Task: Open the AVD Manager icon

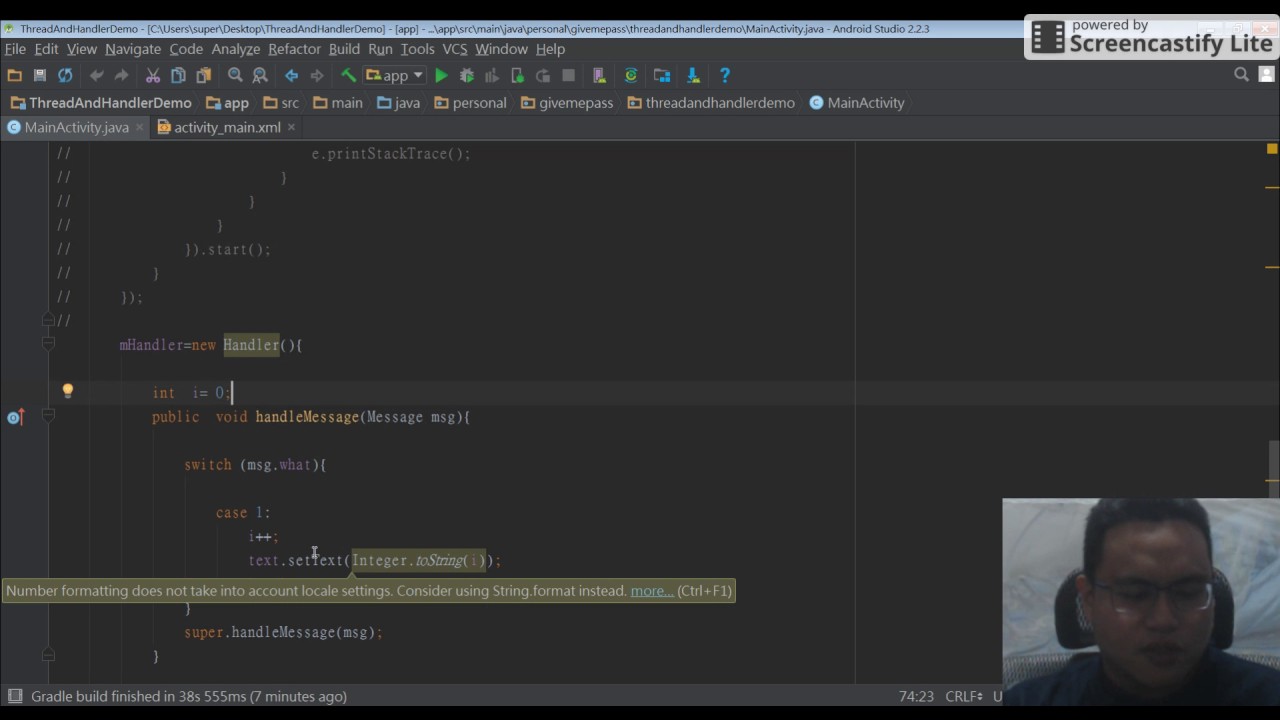Action: 599,75
